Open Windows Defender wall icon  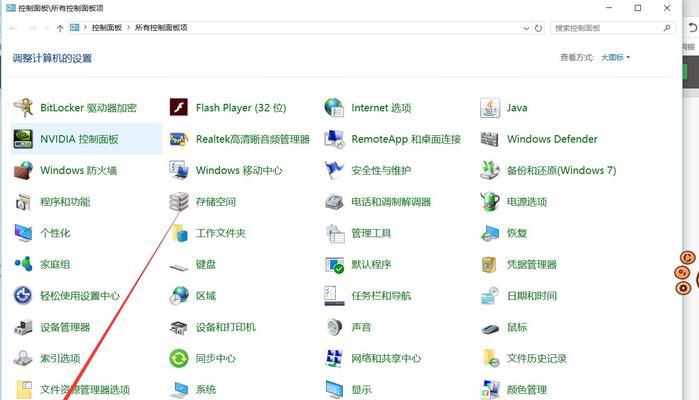pyautogui.click(x=490, y=139)
